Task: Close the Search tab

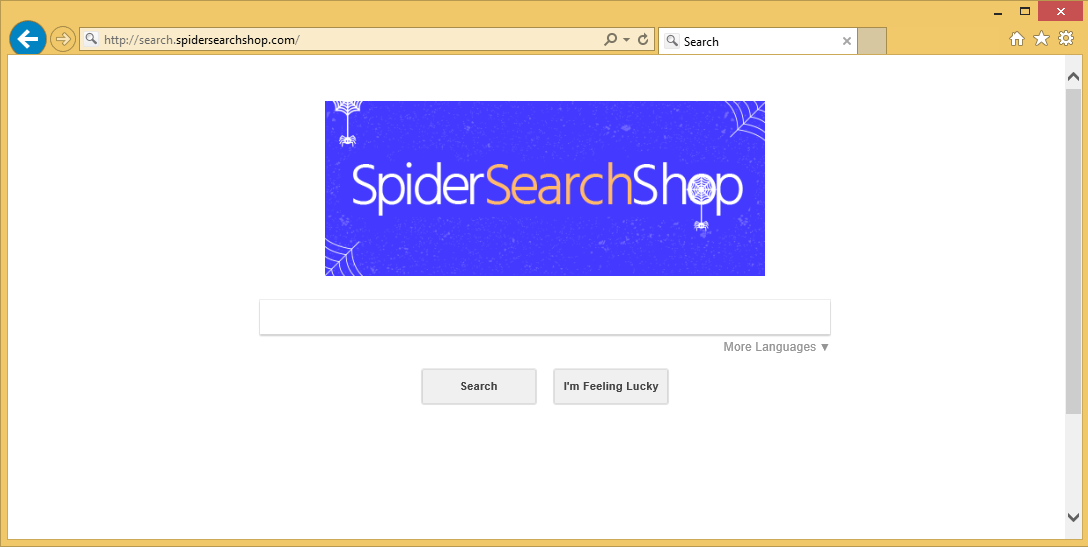Action: tap(847, 41)
